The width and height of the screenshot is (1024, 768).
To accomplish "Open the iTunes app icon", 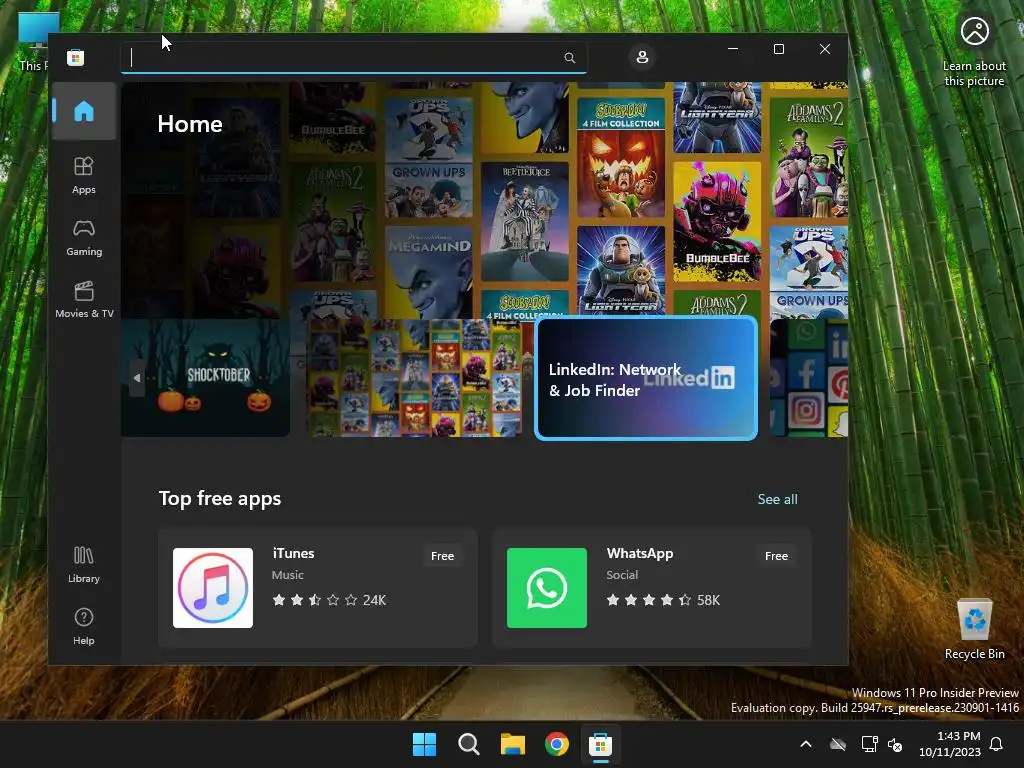I will [x=213, y=588].
